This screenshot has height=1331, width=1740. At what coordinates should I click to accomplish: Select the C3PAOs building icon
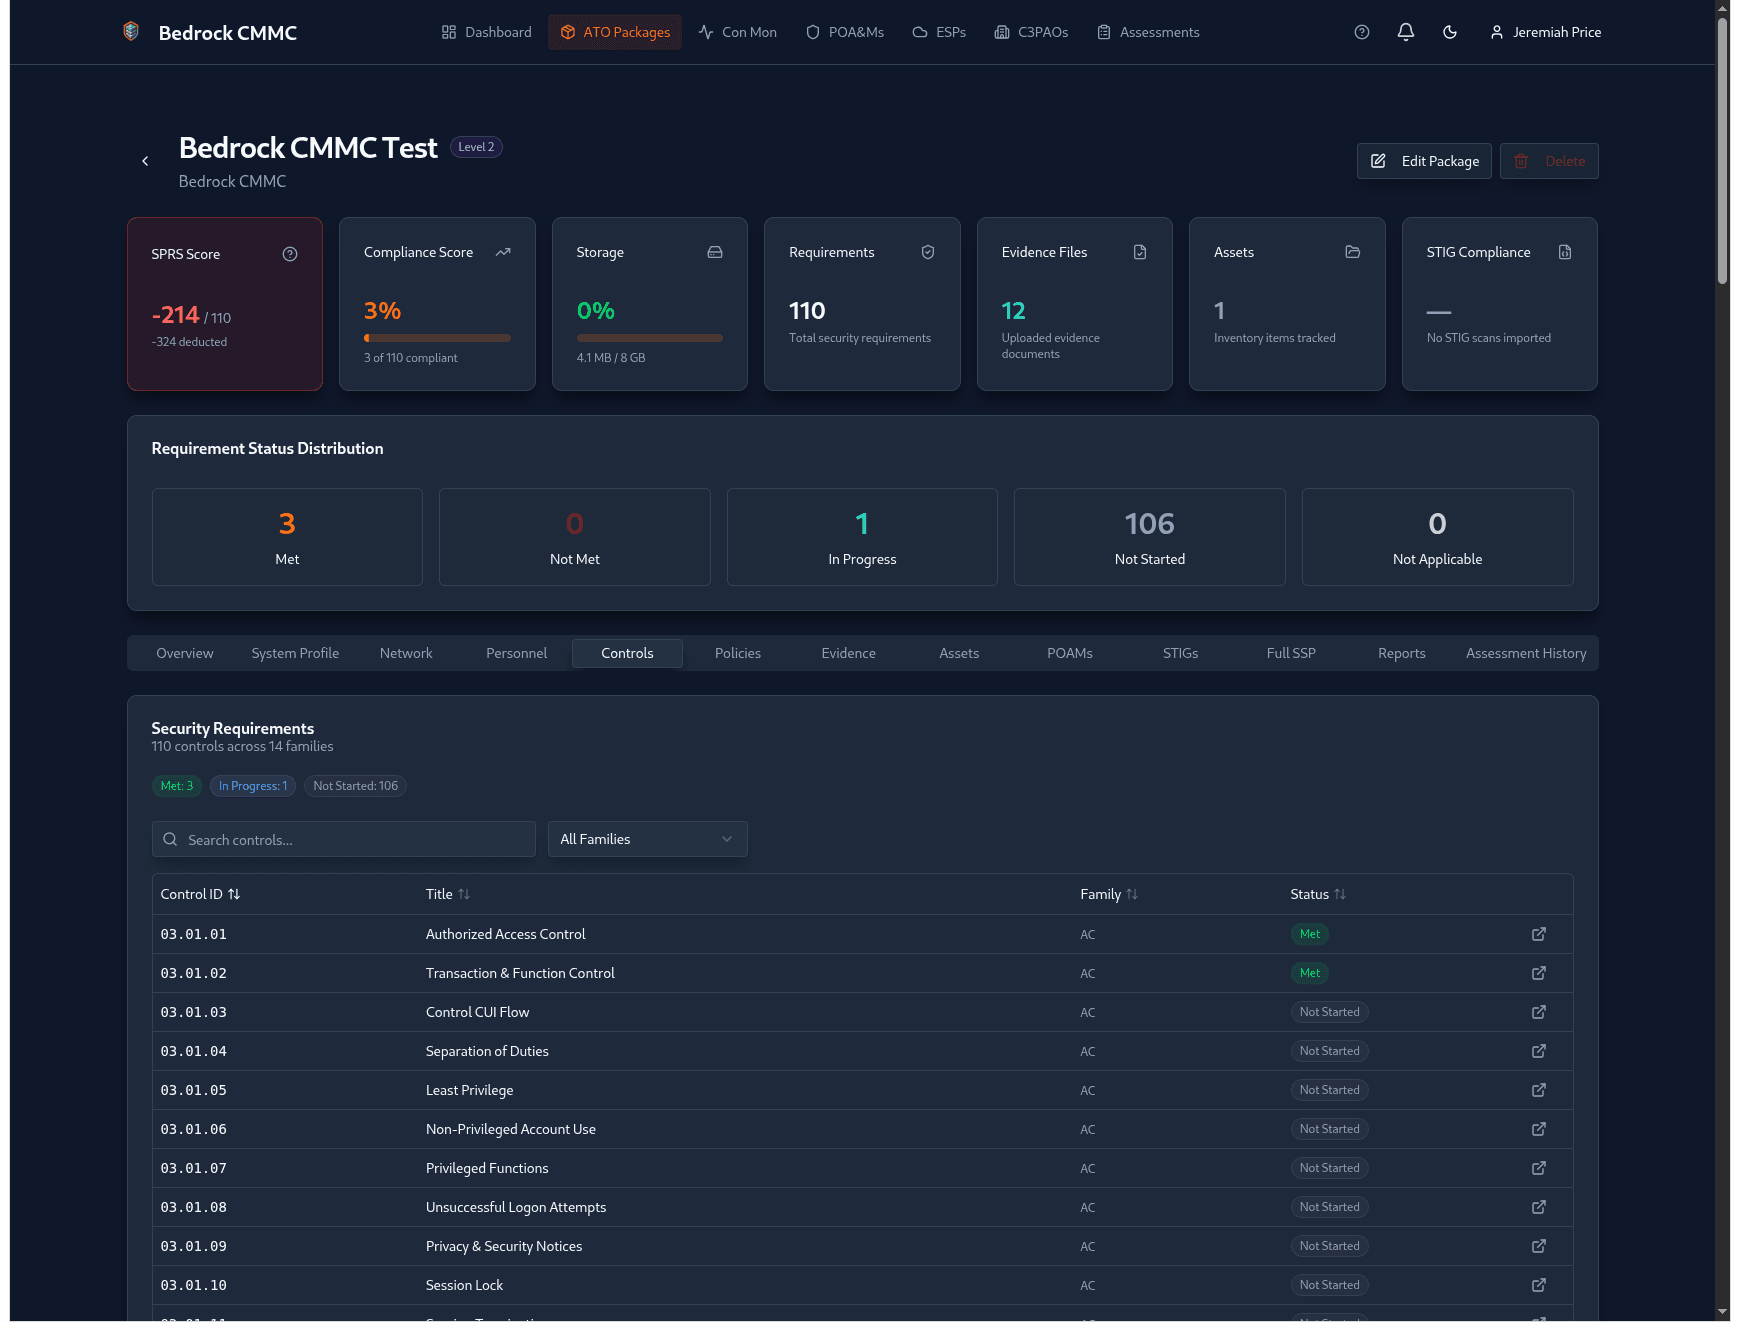(1002, 32)
